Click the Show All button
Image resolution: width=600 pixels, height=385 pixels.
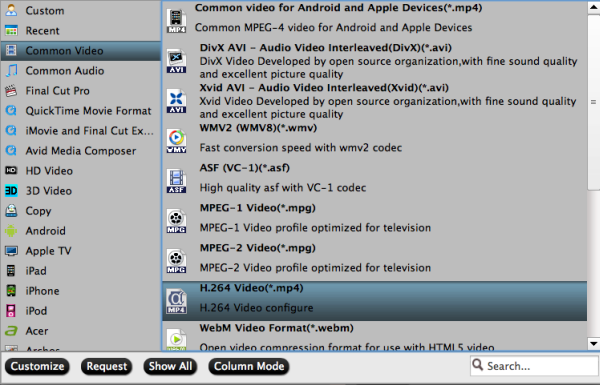tap(170, 366)
